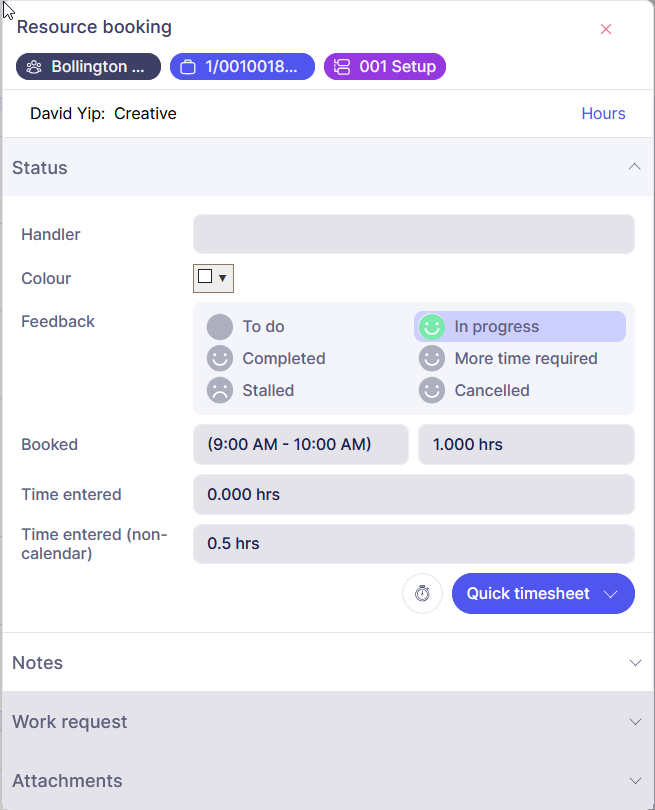
Task: Click the Completed smiley face icon
Action: point(219,359)
